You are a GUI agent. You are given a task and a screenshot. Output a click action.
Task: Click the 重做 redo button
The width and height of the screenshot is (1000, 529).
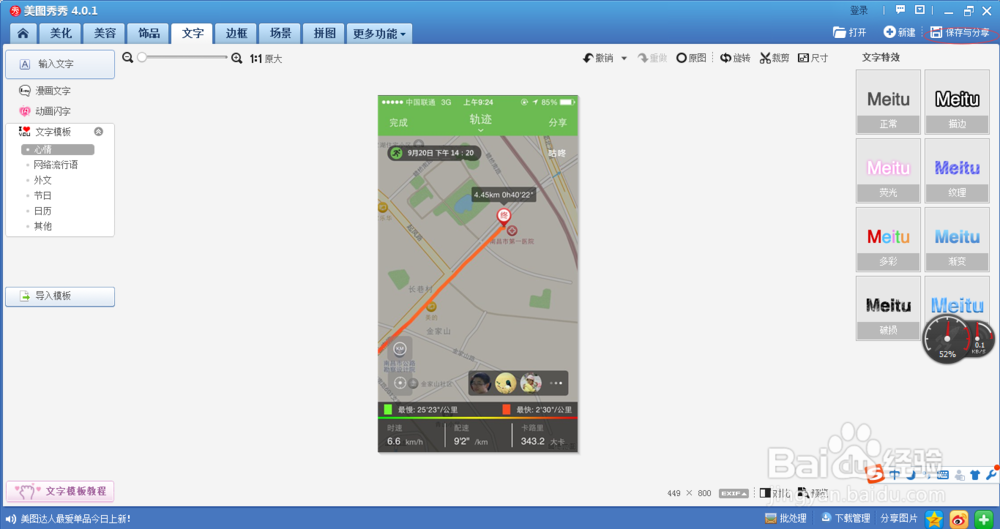(x=652, y=58)
